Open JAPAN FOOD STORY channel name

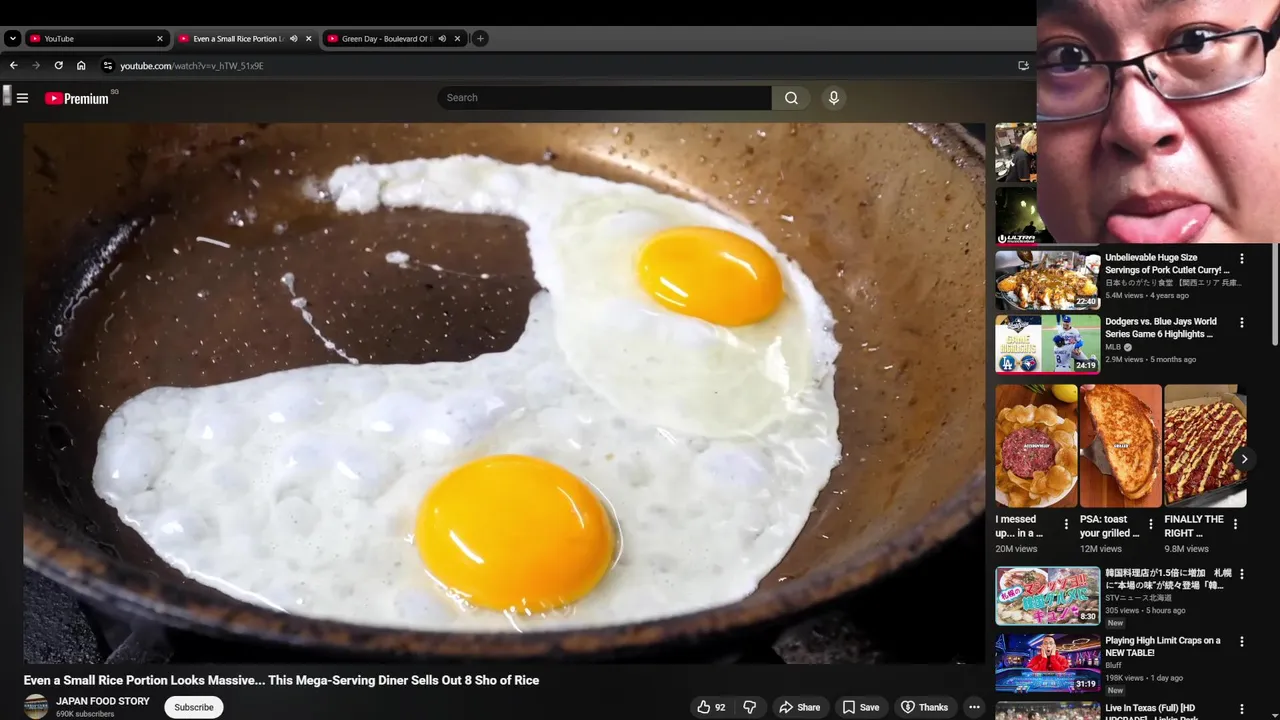[x=103, y=701]
